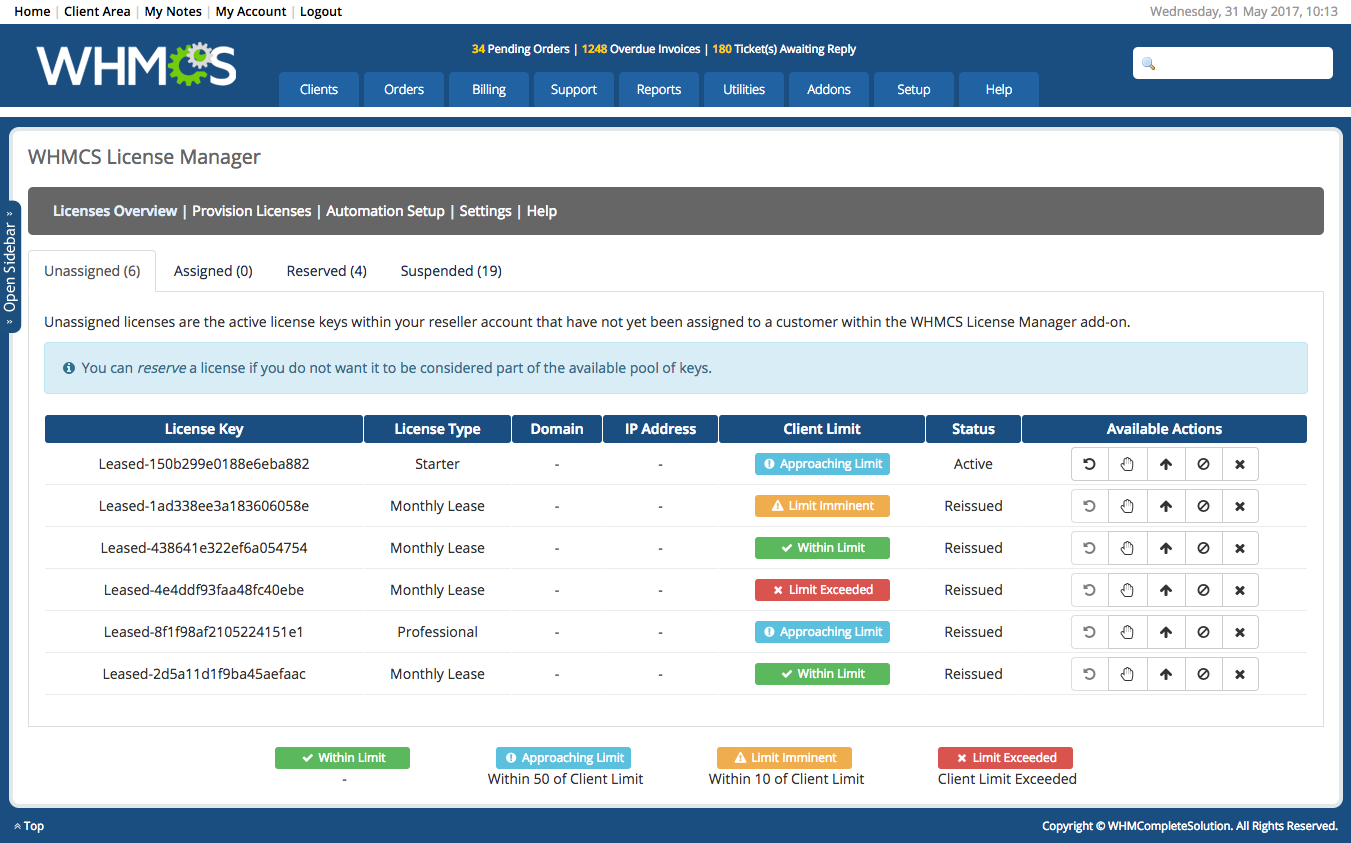The image size is (1351, 843).
Task: Reserve license Leased-438641e322ef6a054754 with hand icon
Action: (x=1128, y=548)
